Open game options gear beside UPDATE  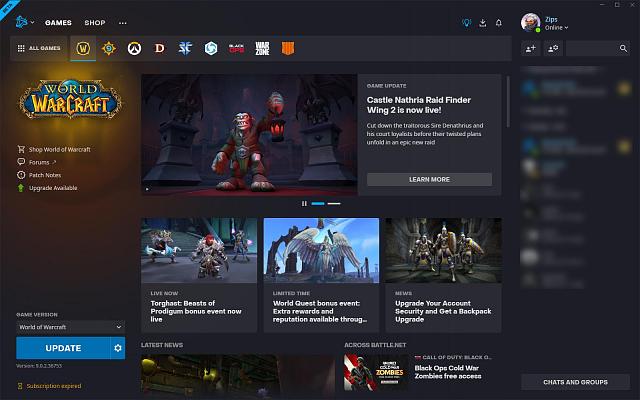pos(118,348)
